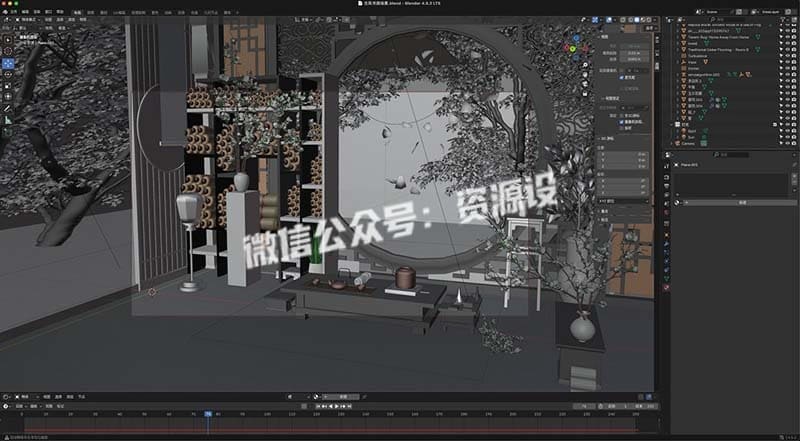This screenshot has height=441, width=800.
Task: Select the Scale tool
Action: pyautogui.click(x=8, y=86)
